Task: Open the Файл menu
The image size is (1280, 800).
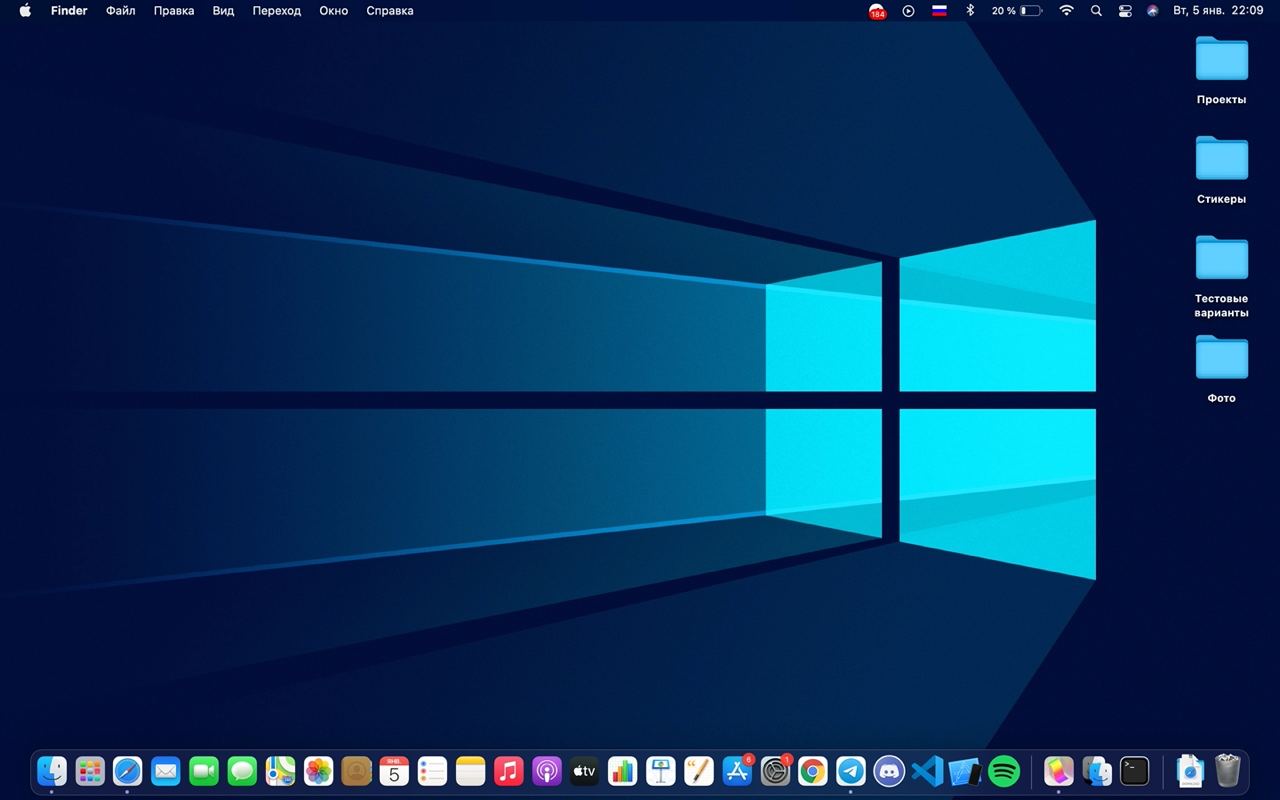Action: click(x=120, y=11)
